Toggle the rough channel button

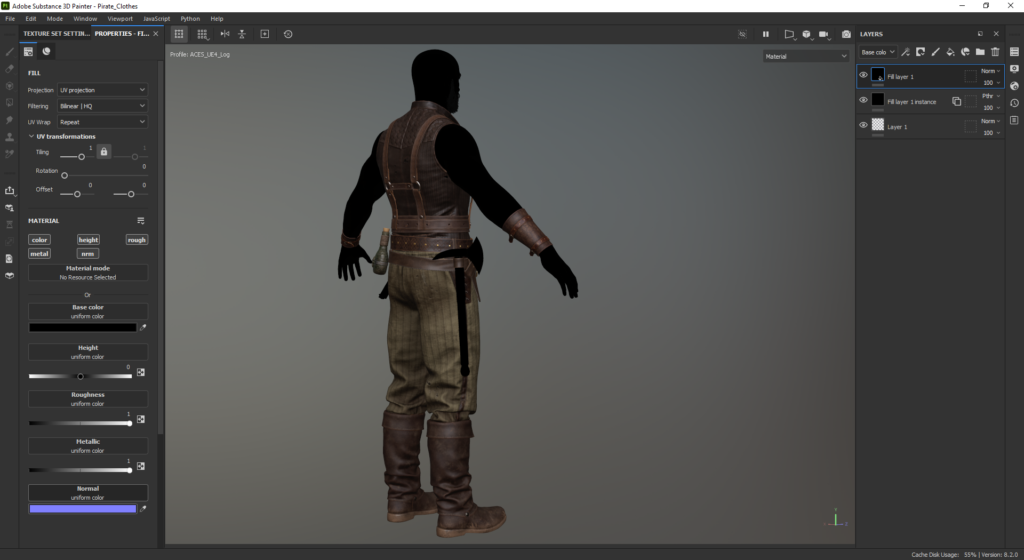[x=136, y=240]
